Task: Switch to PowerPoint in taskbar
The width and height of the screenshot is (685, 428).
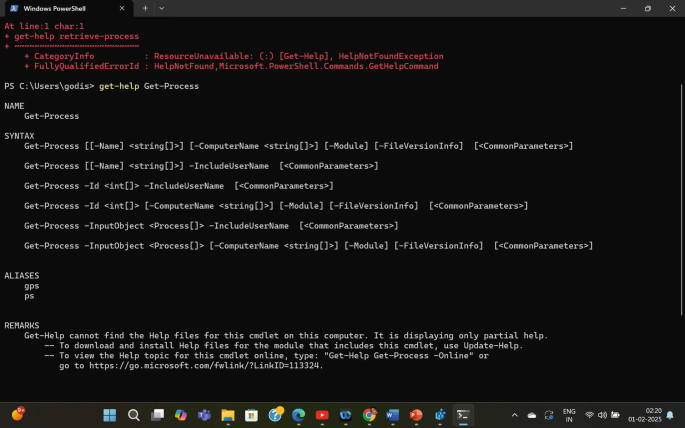Action: (416, 415)
